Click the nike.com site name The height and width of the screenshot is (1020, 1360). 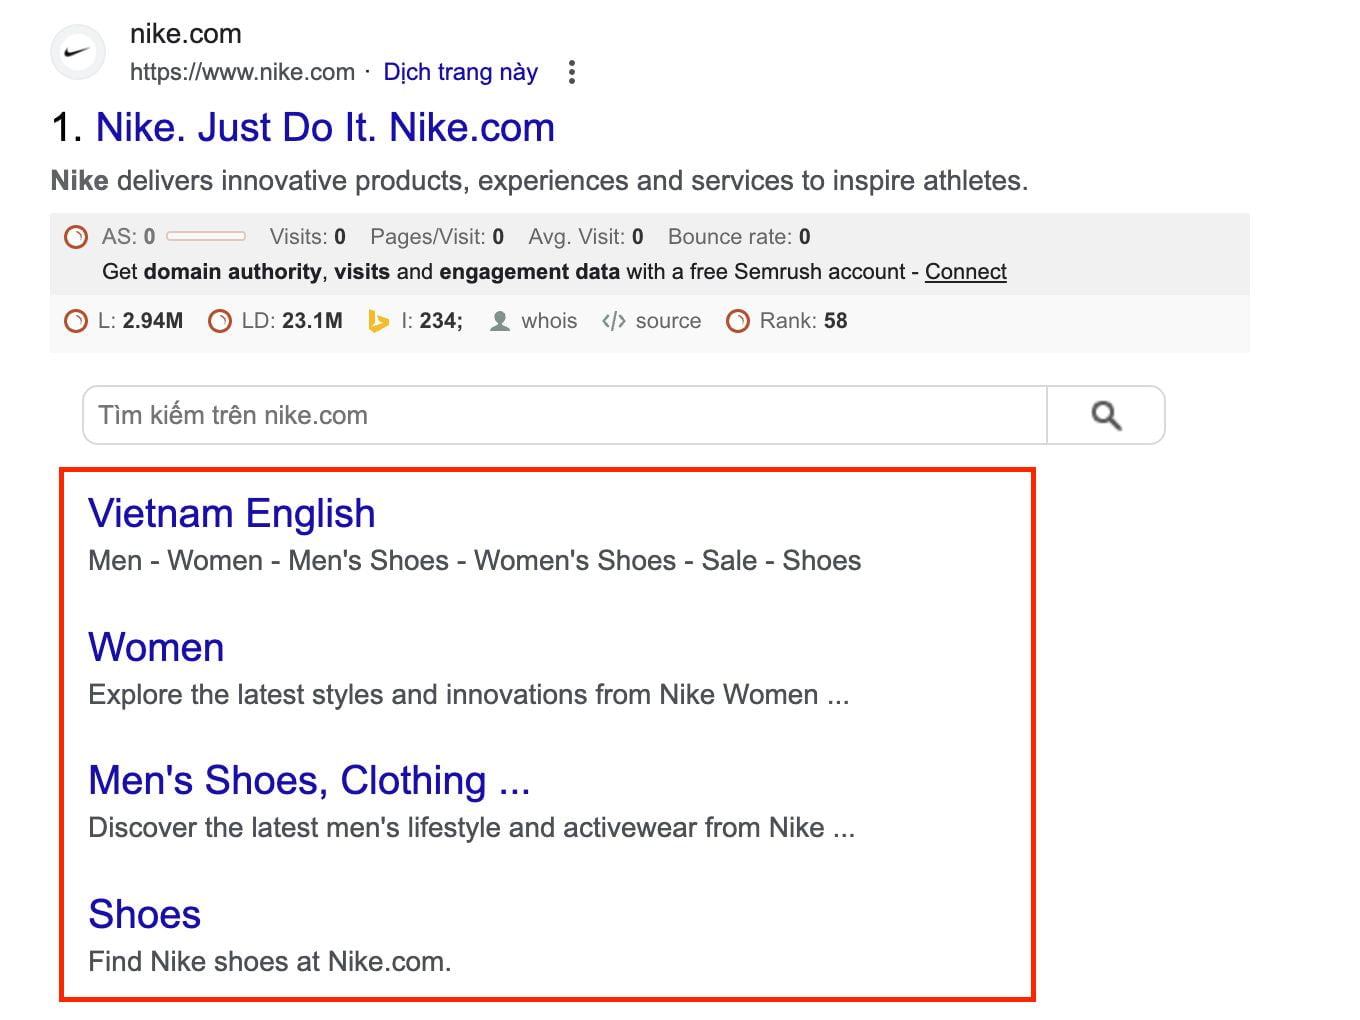[186, 34]
